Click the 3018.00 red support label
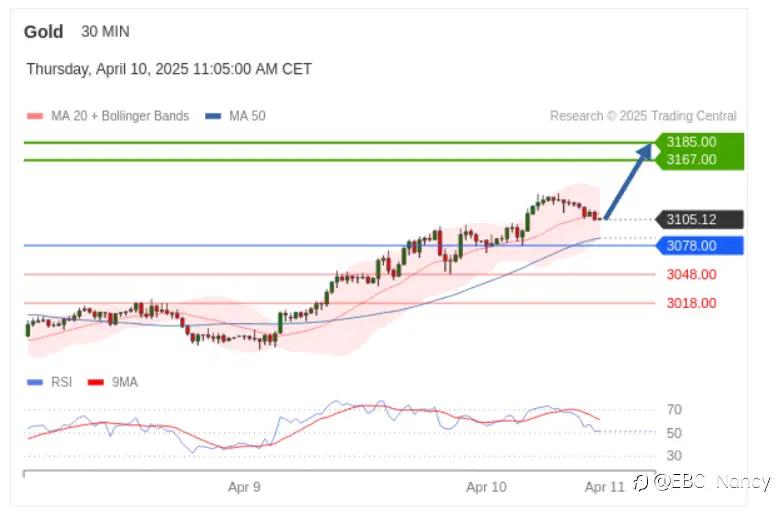This screenshot has width=780, height=515. pyautogui.click(x=691, y=303)
